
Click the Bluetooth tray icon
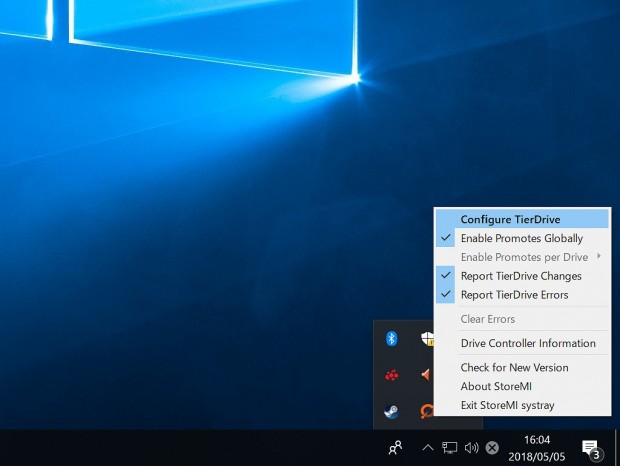tap(391, 339)
